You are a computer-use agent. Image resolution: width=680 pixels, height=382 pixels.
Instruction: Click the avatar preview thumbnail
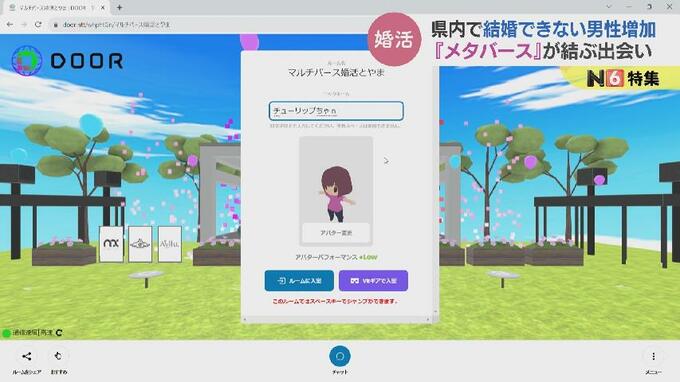click(x=336, y=191)
